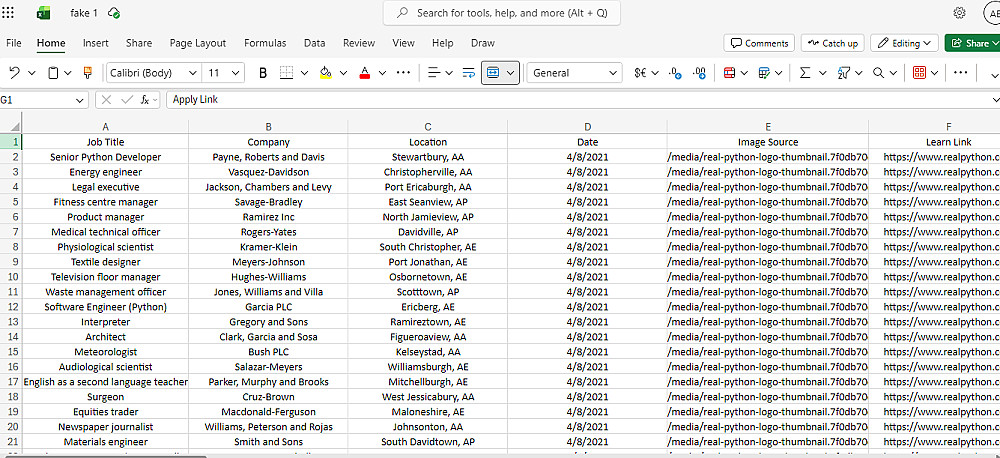Image resolution: width=1000 pixels, height=458 pixels.
Task: Open the Comments pane button
Action: [x=759, y=43]
